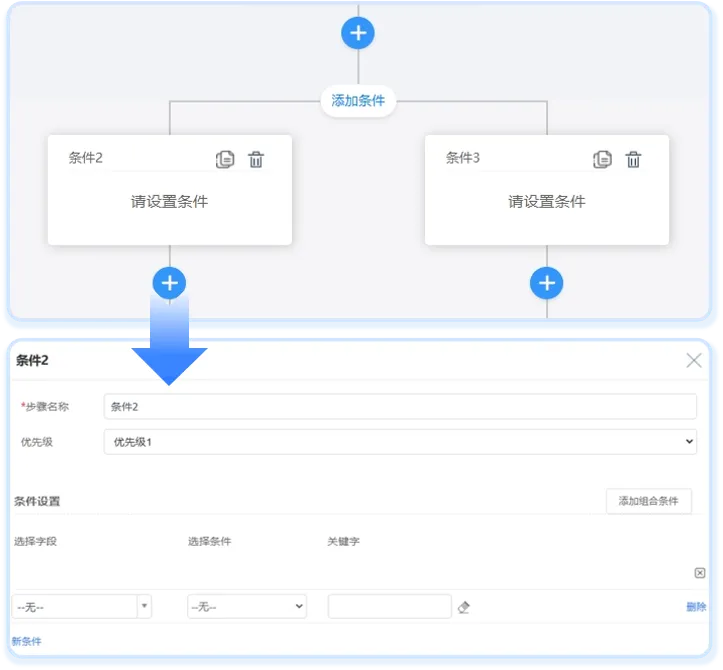723x670 pixels.
Task: Click the 添加组合条件 button
Action: click(648, 501)
